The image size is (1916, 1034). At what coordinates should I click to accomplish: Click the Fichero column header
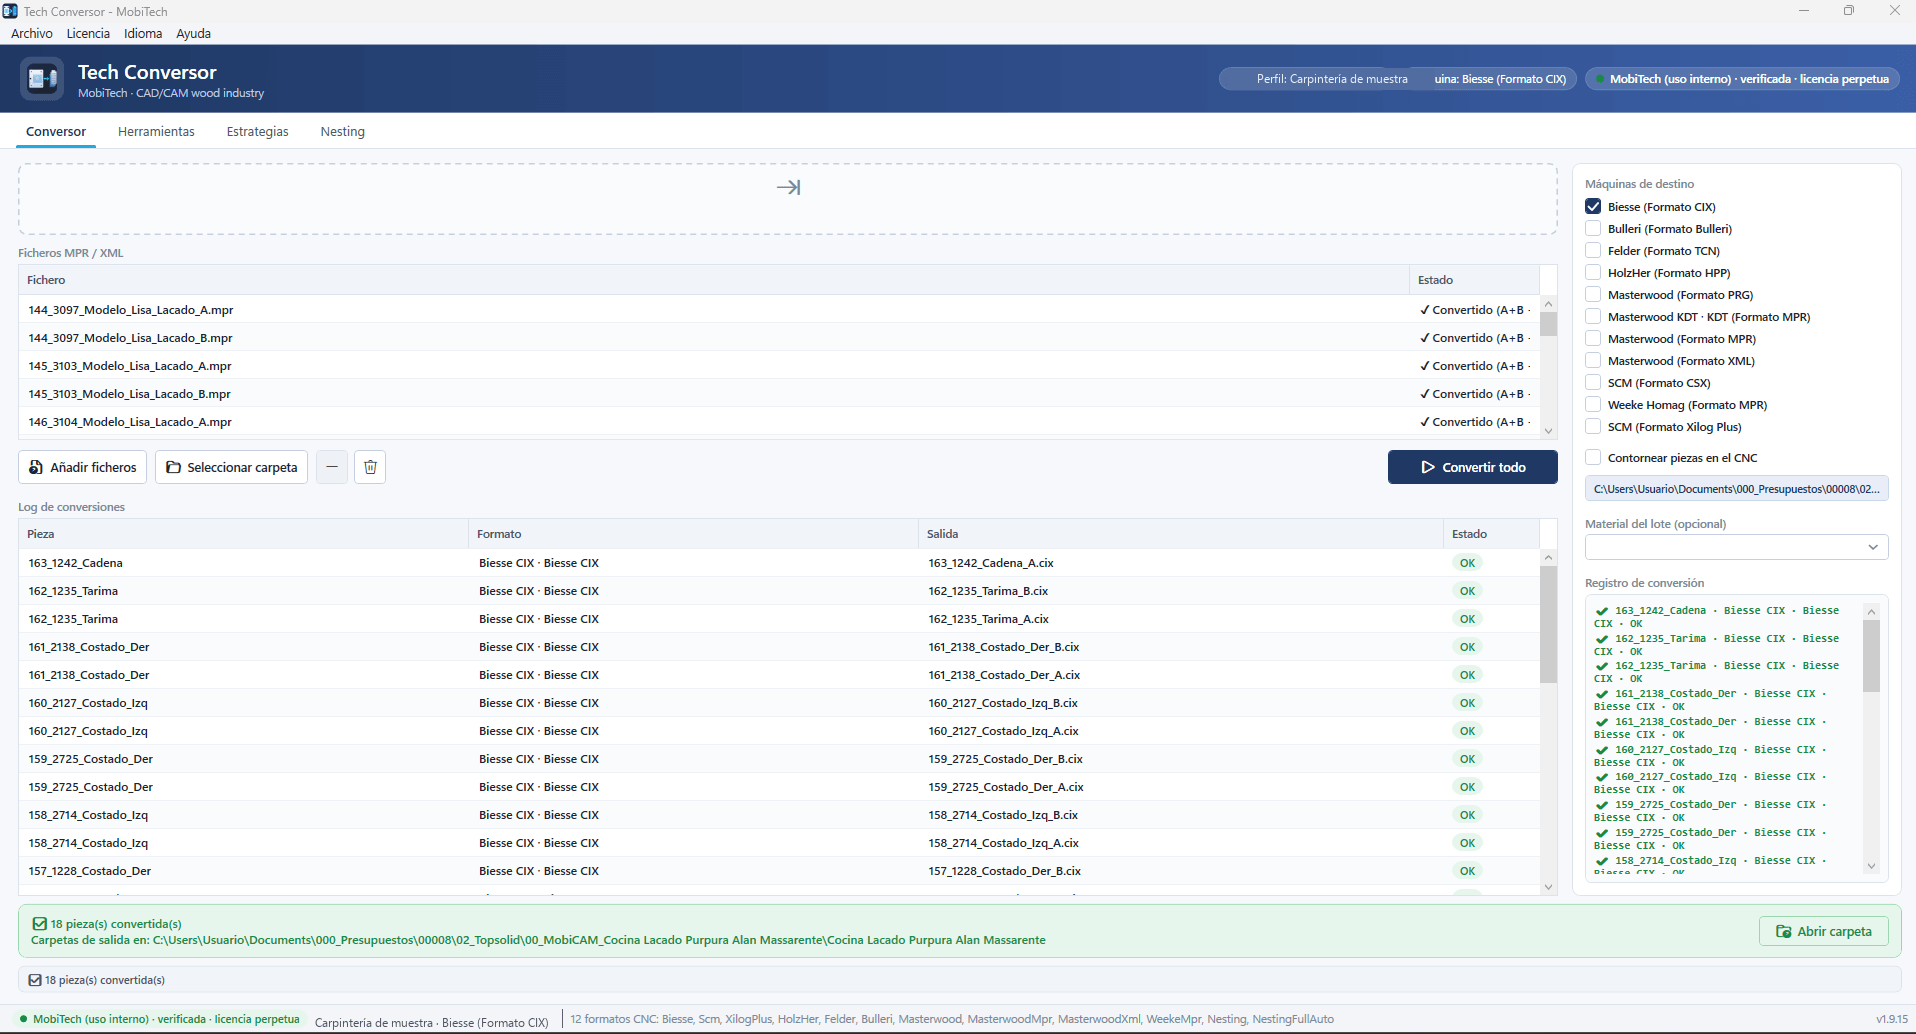click(x=714, y=280)
